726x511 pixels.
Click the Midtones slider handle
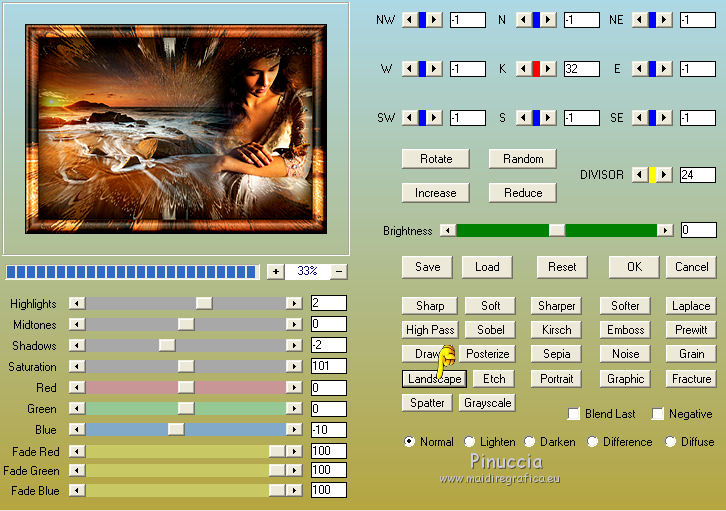pos(186,324)
